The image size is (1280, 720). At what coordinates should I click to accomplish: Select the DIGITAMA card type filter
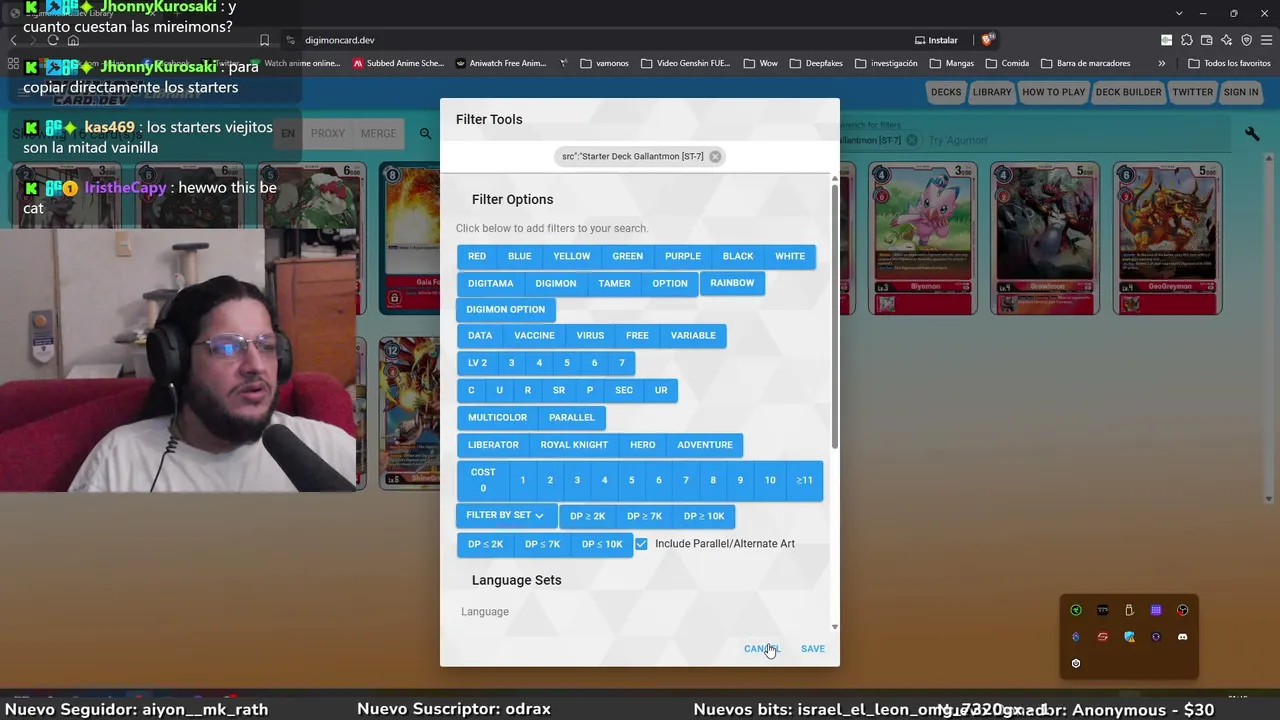point(490,284)
